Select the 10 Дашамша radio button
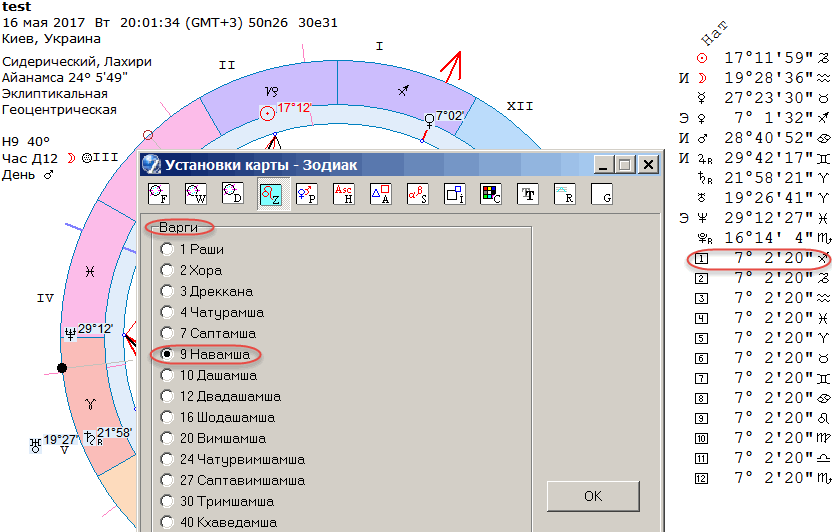This screenshot has height=532, width=832. coord(167,375)
